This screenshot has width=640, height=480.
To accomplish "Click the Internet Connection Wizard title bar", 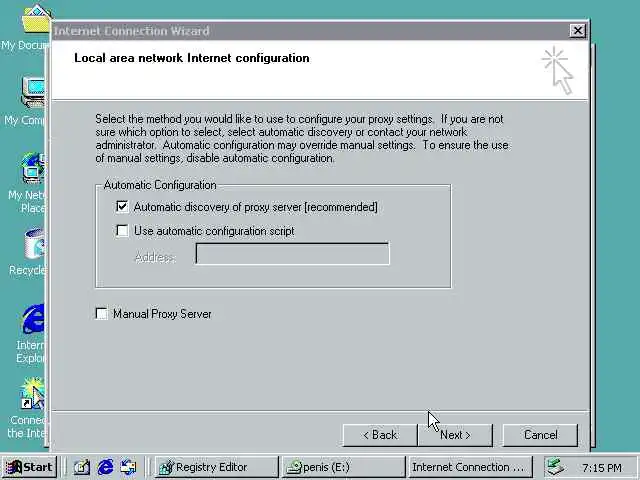I will pos(310,31).
